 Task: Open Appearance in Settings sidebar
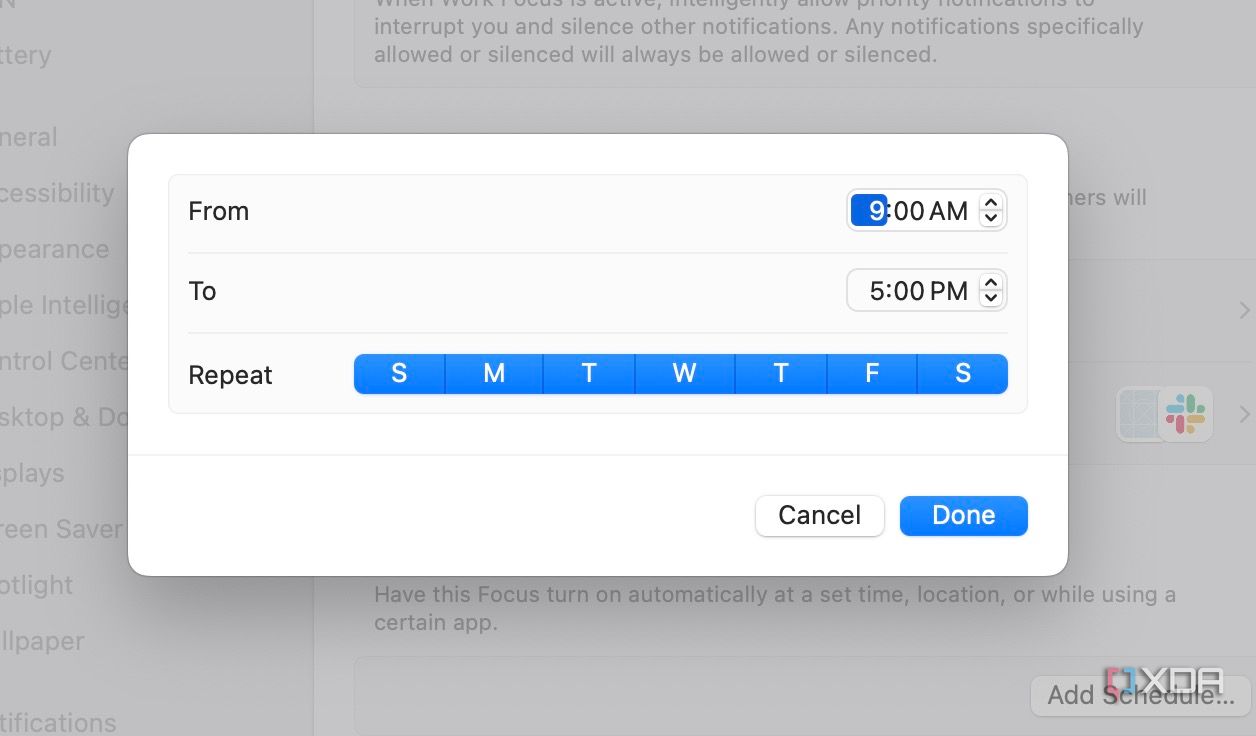pos(54,249)
